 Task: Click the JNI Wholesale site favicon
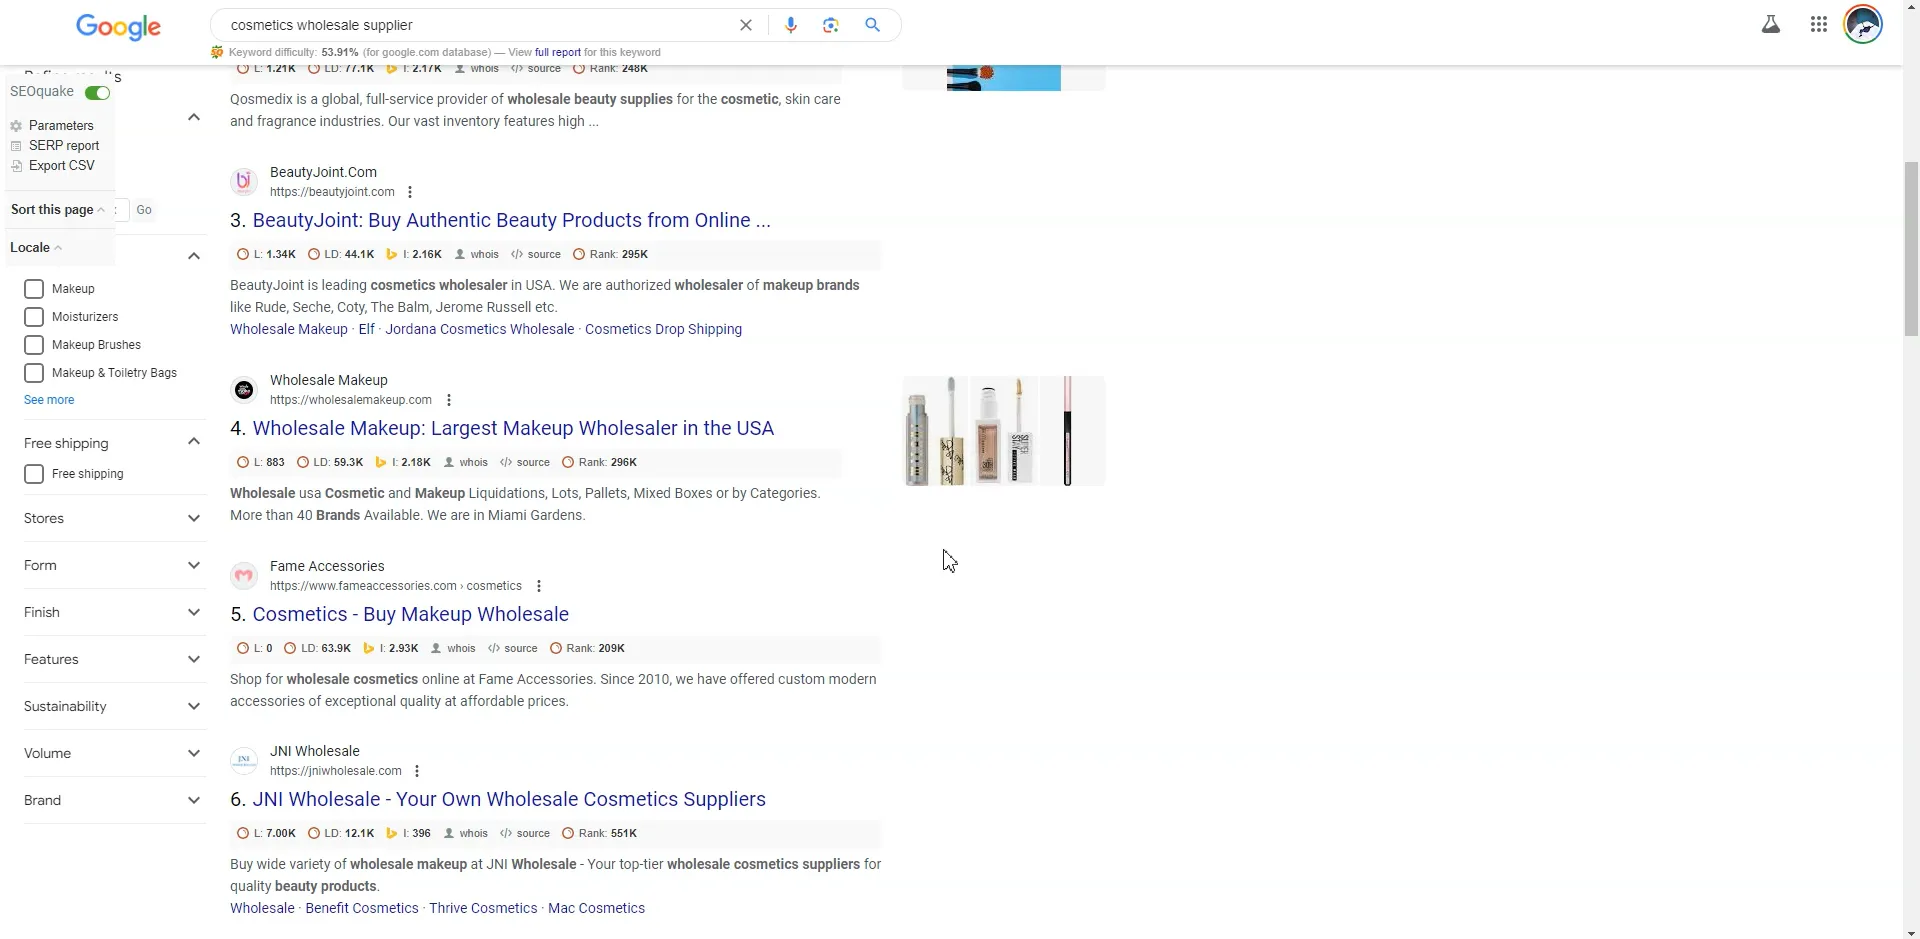pos(244,761)
